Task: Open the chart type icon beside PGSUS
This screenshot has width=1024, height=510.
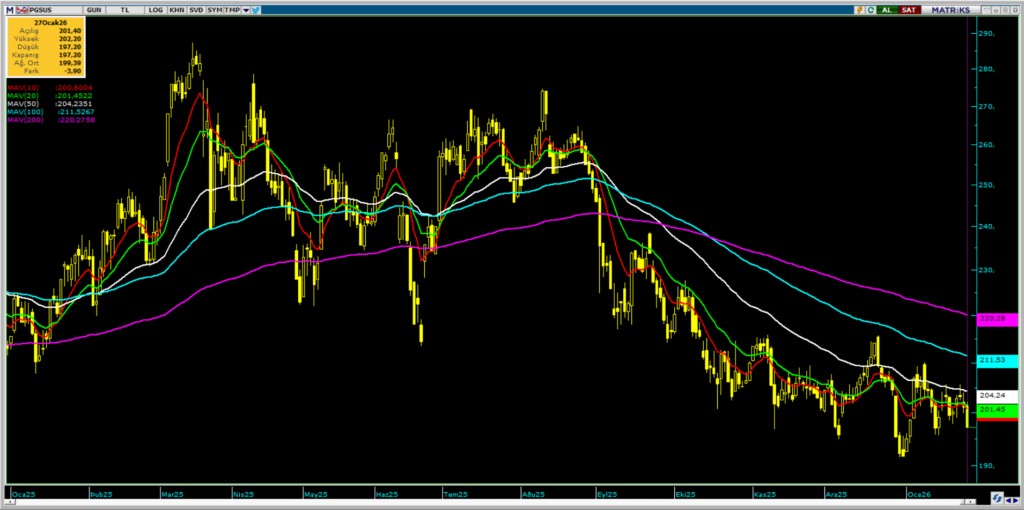Action: (x=20, y=9)
